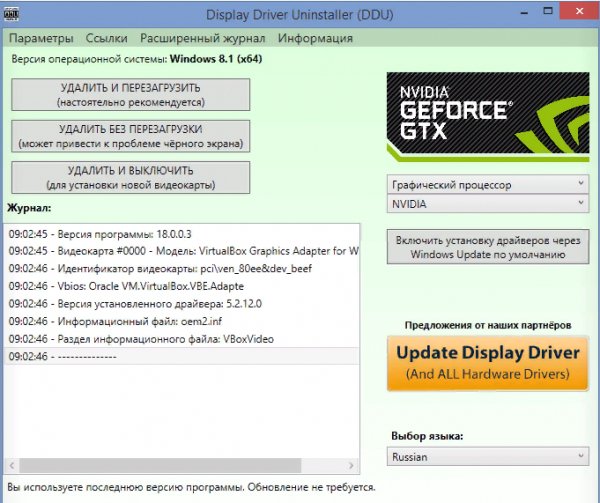This screenshot has width=600, height=503.
Task: Click the update status text at bottom
Action: (191, 487)
